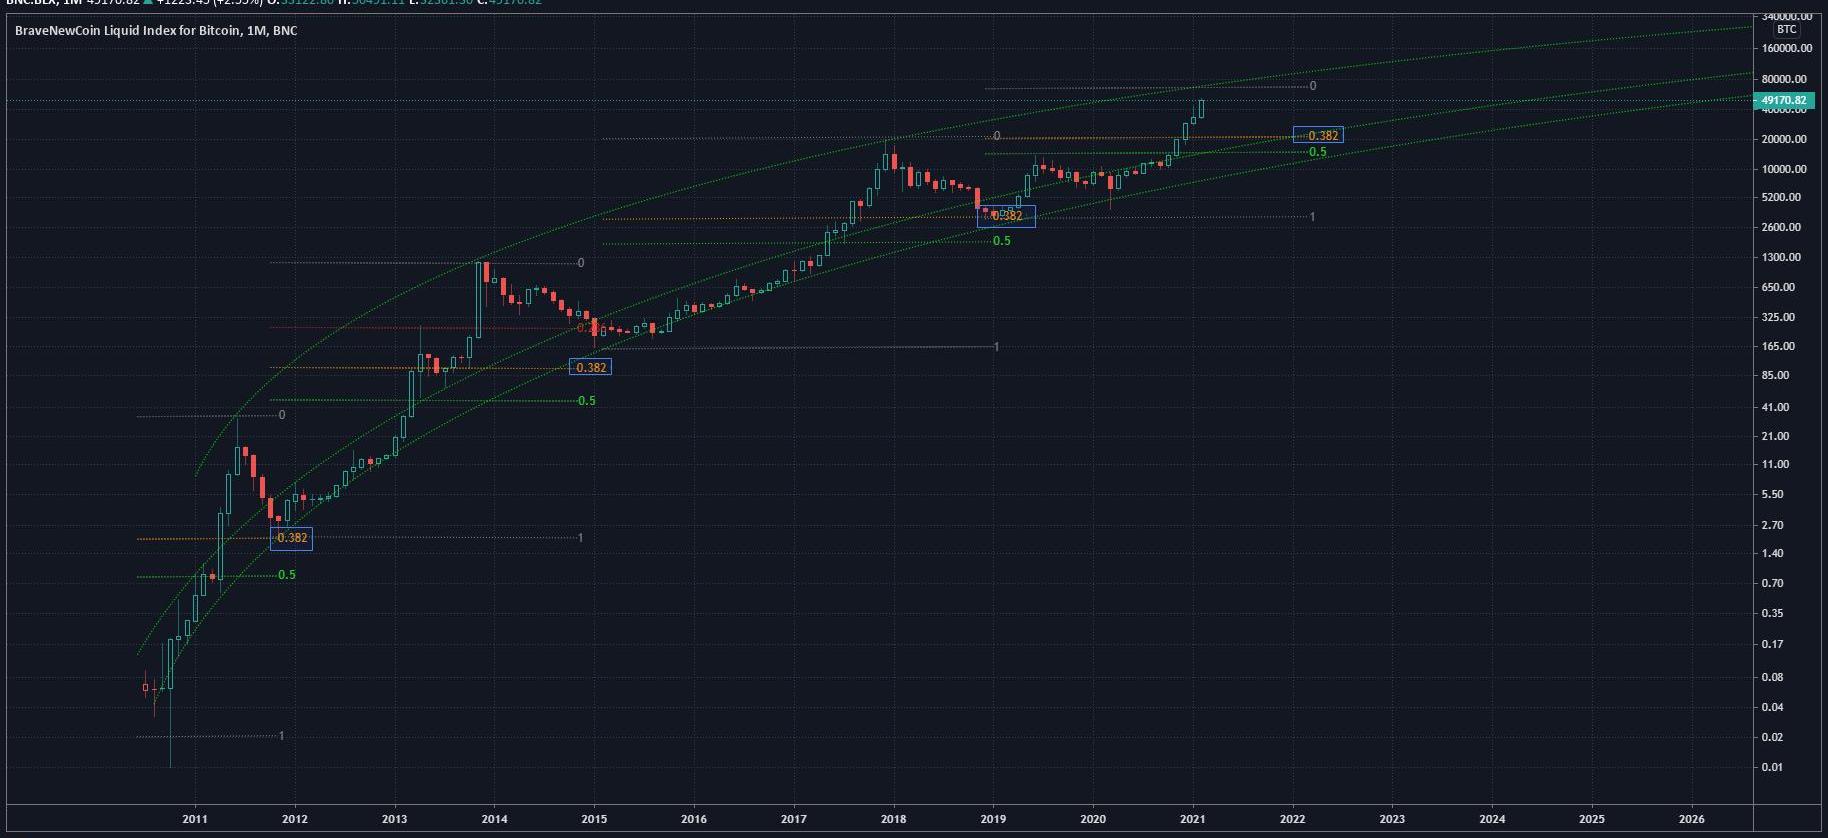Click the green 0.5 level label near 2022
Image resolution: width=1828 pixels, height=838 pixels.
1318,152
